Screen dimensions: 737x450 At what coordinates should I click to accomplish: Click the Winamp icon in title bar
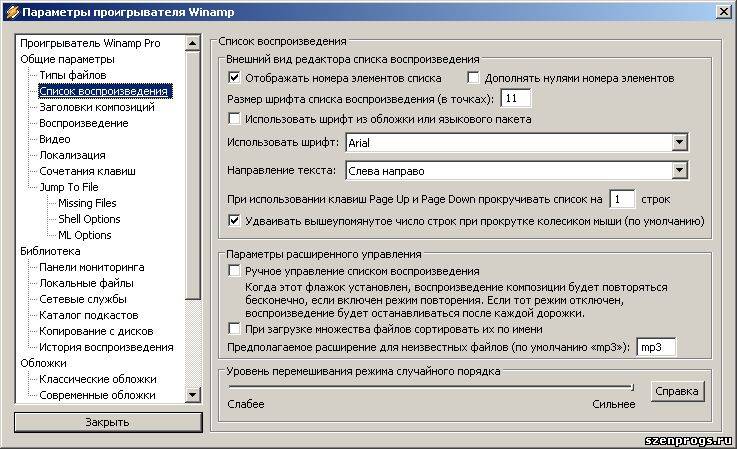click(x=12, y=11)
